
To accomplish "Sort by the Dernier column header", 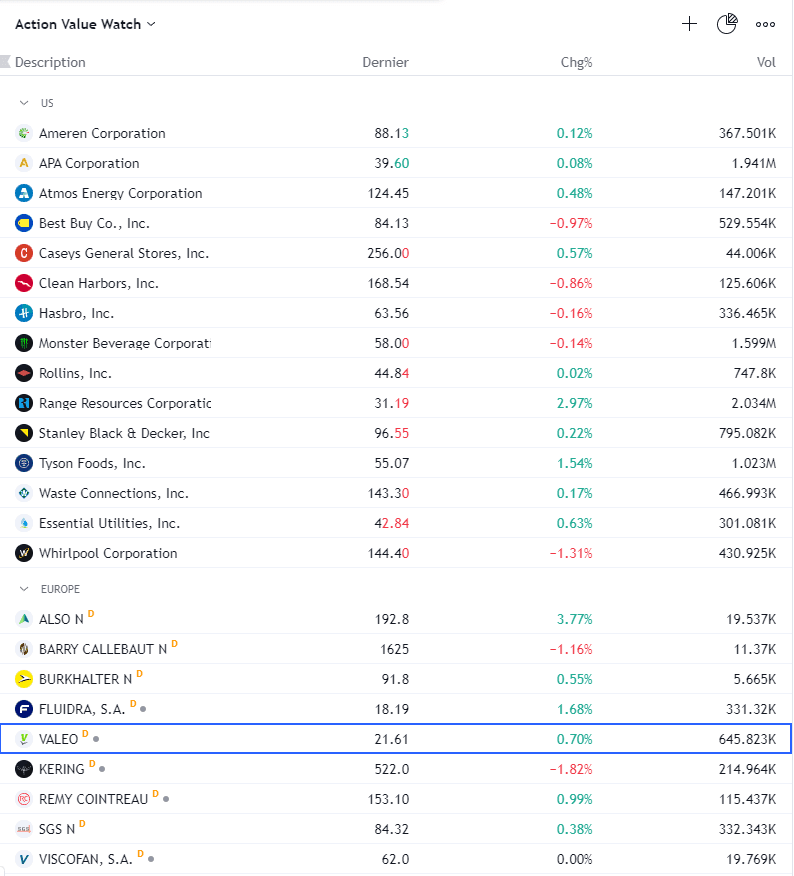I will [x=385, y=62].
